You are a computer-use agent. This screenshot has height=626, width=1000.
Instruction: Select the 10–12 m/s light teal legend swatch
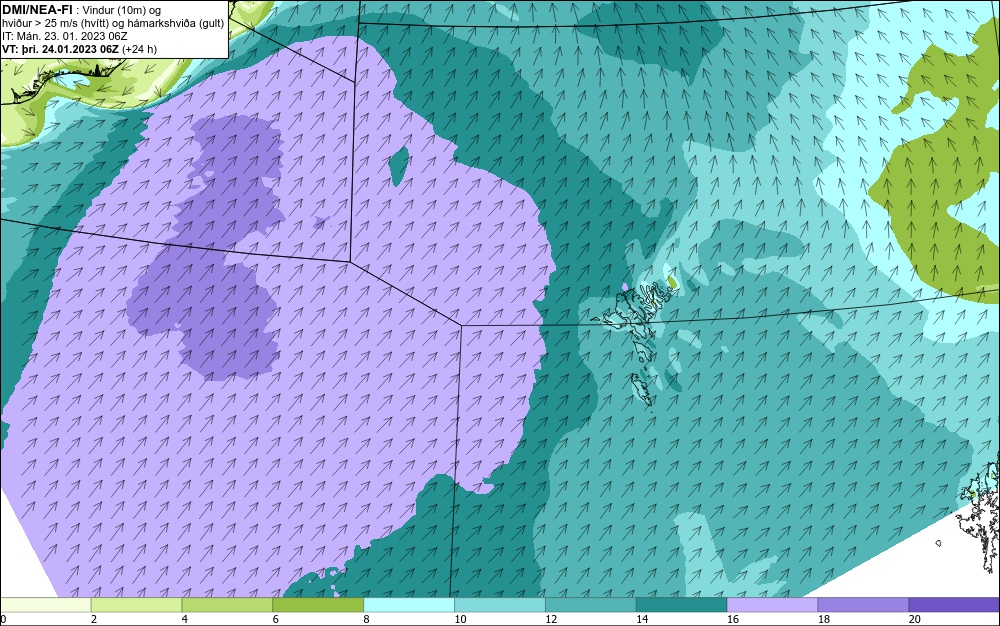pos(500,605)
